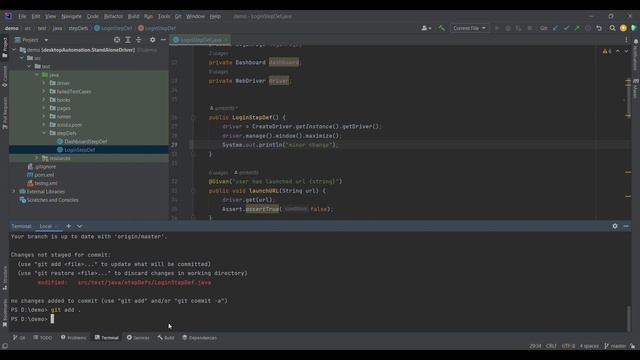Click the Git Commit checkmark icon
This screenshot has height=360, width=640.
pyautogui.click(x=566, y=28)
